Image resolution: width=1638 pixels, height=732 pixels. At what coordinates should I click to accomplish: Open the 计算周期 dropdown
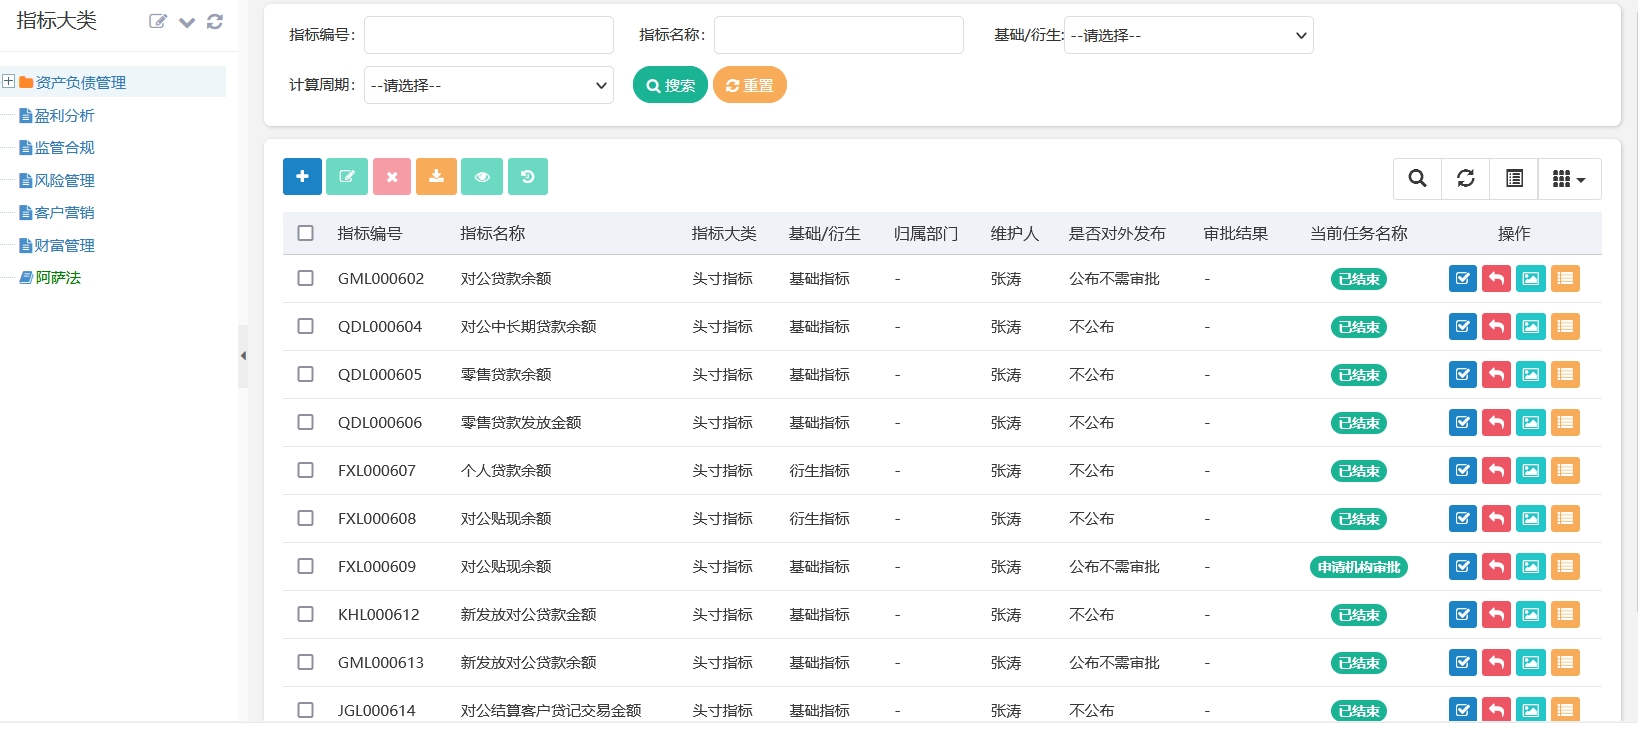point(489,85)
